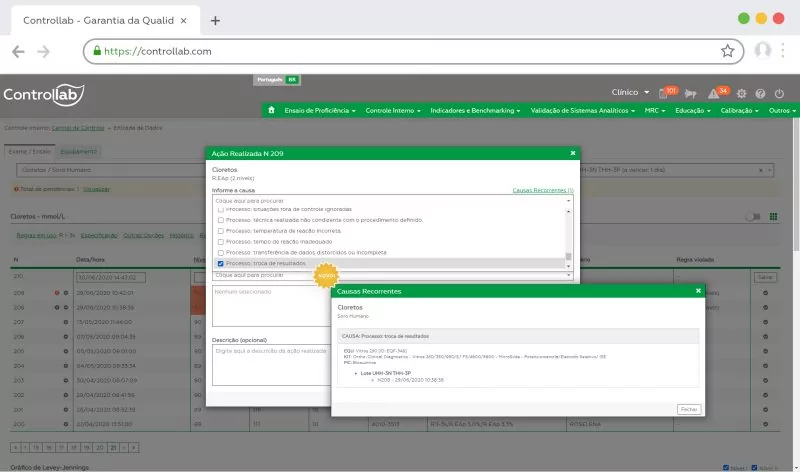Check 'técnica realizada não condizente' cause

pyautogui.click(x=220, y=220)
